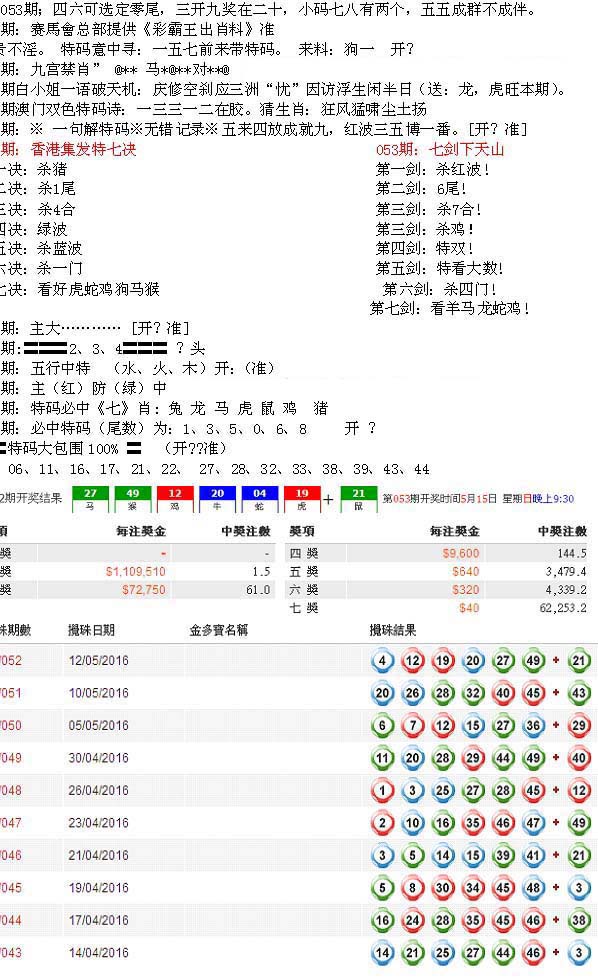598x977 pixels.
Task: Click extra ball 43 in draw 051
Action: pos(579,693)
